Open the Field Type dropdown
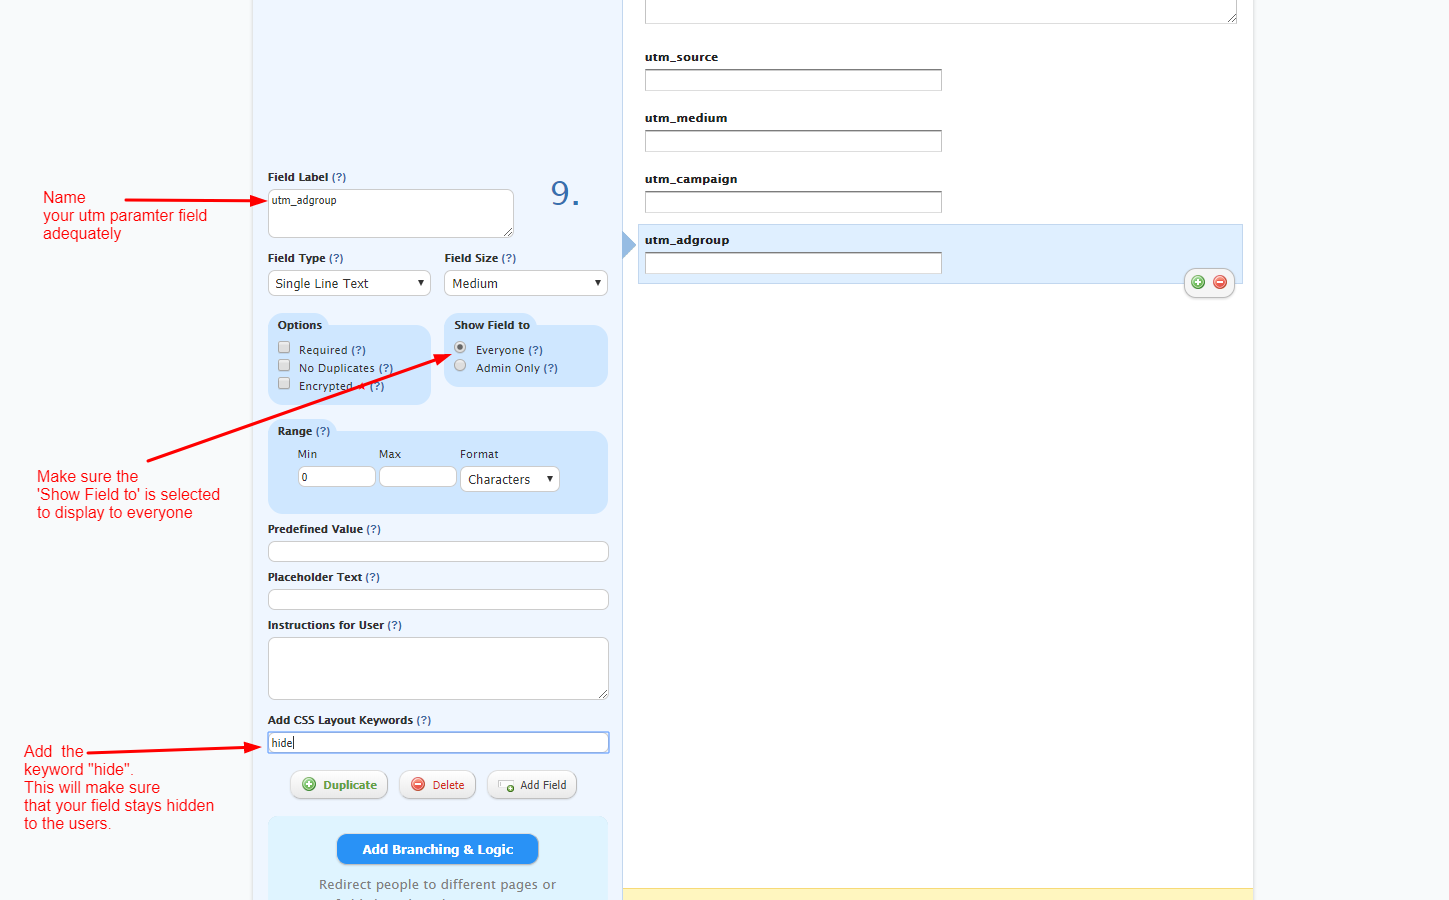The image size is (1449, 900). 348,283
